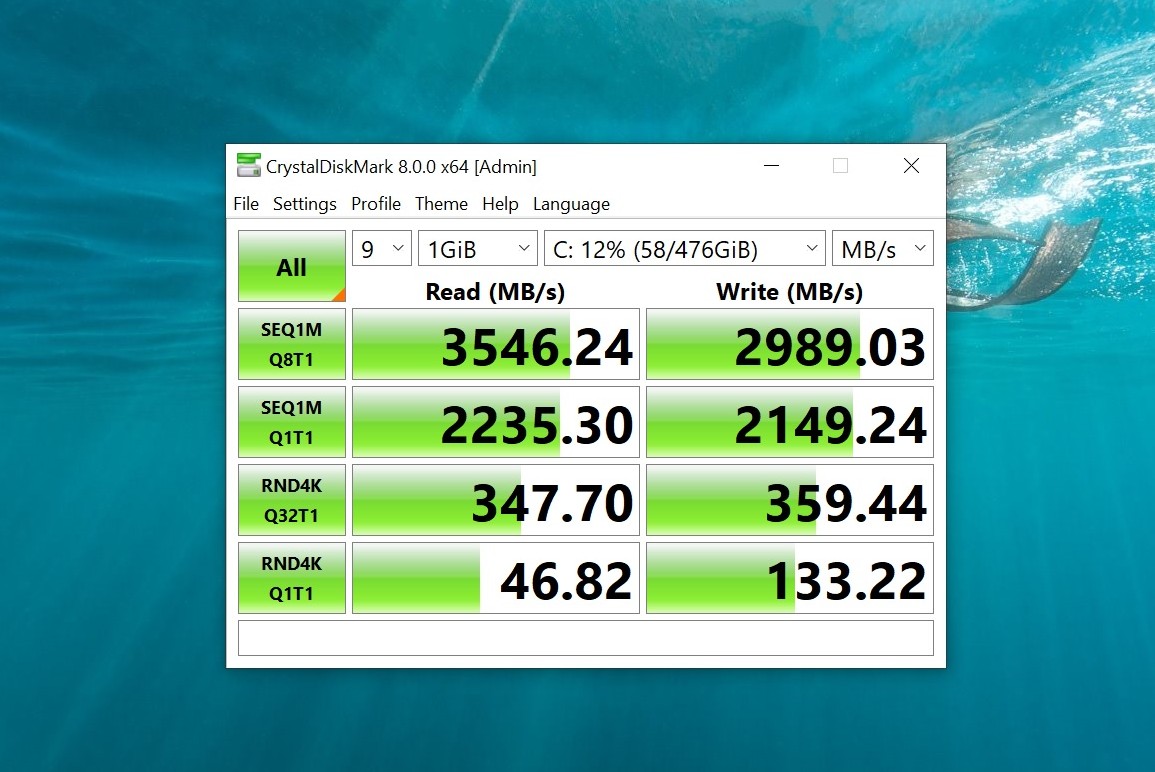The height and width of the screenshot is (772, 1155).
Task: Open the drive selector C: 12% dropdown
Action: (x=684, y=249)
